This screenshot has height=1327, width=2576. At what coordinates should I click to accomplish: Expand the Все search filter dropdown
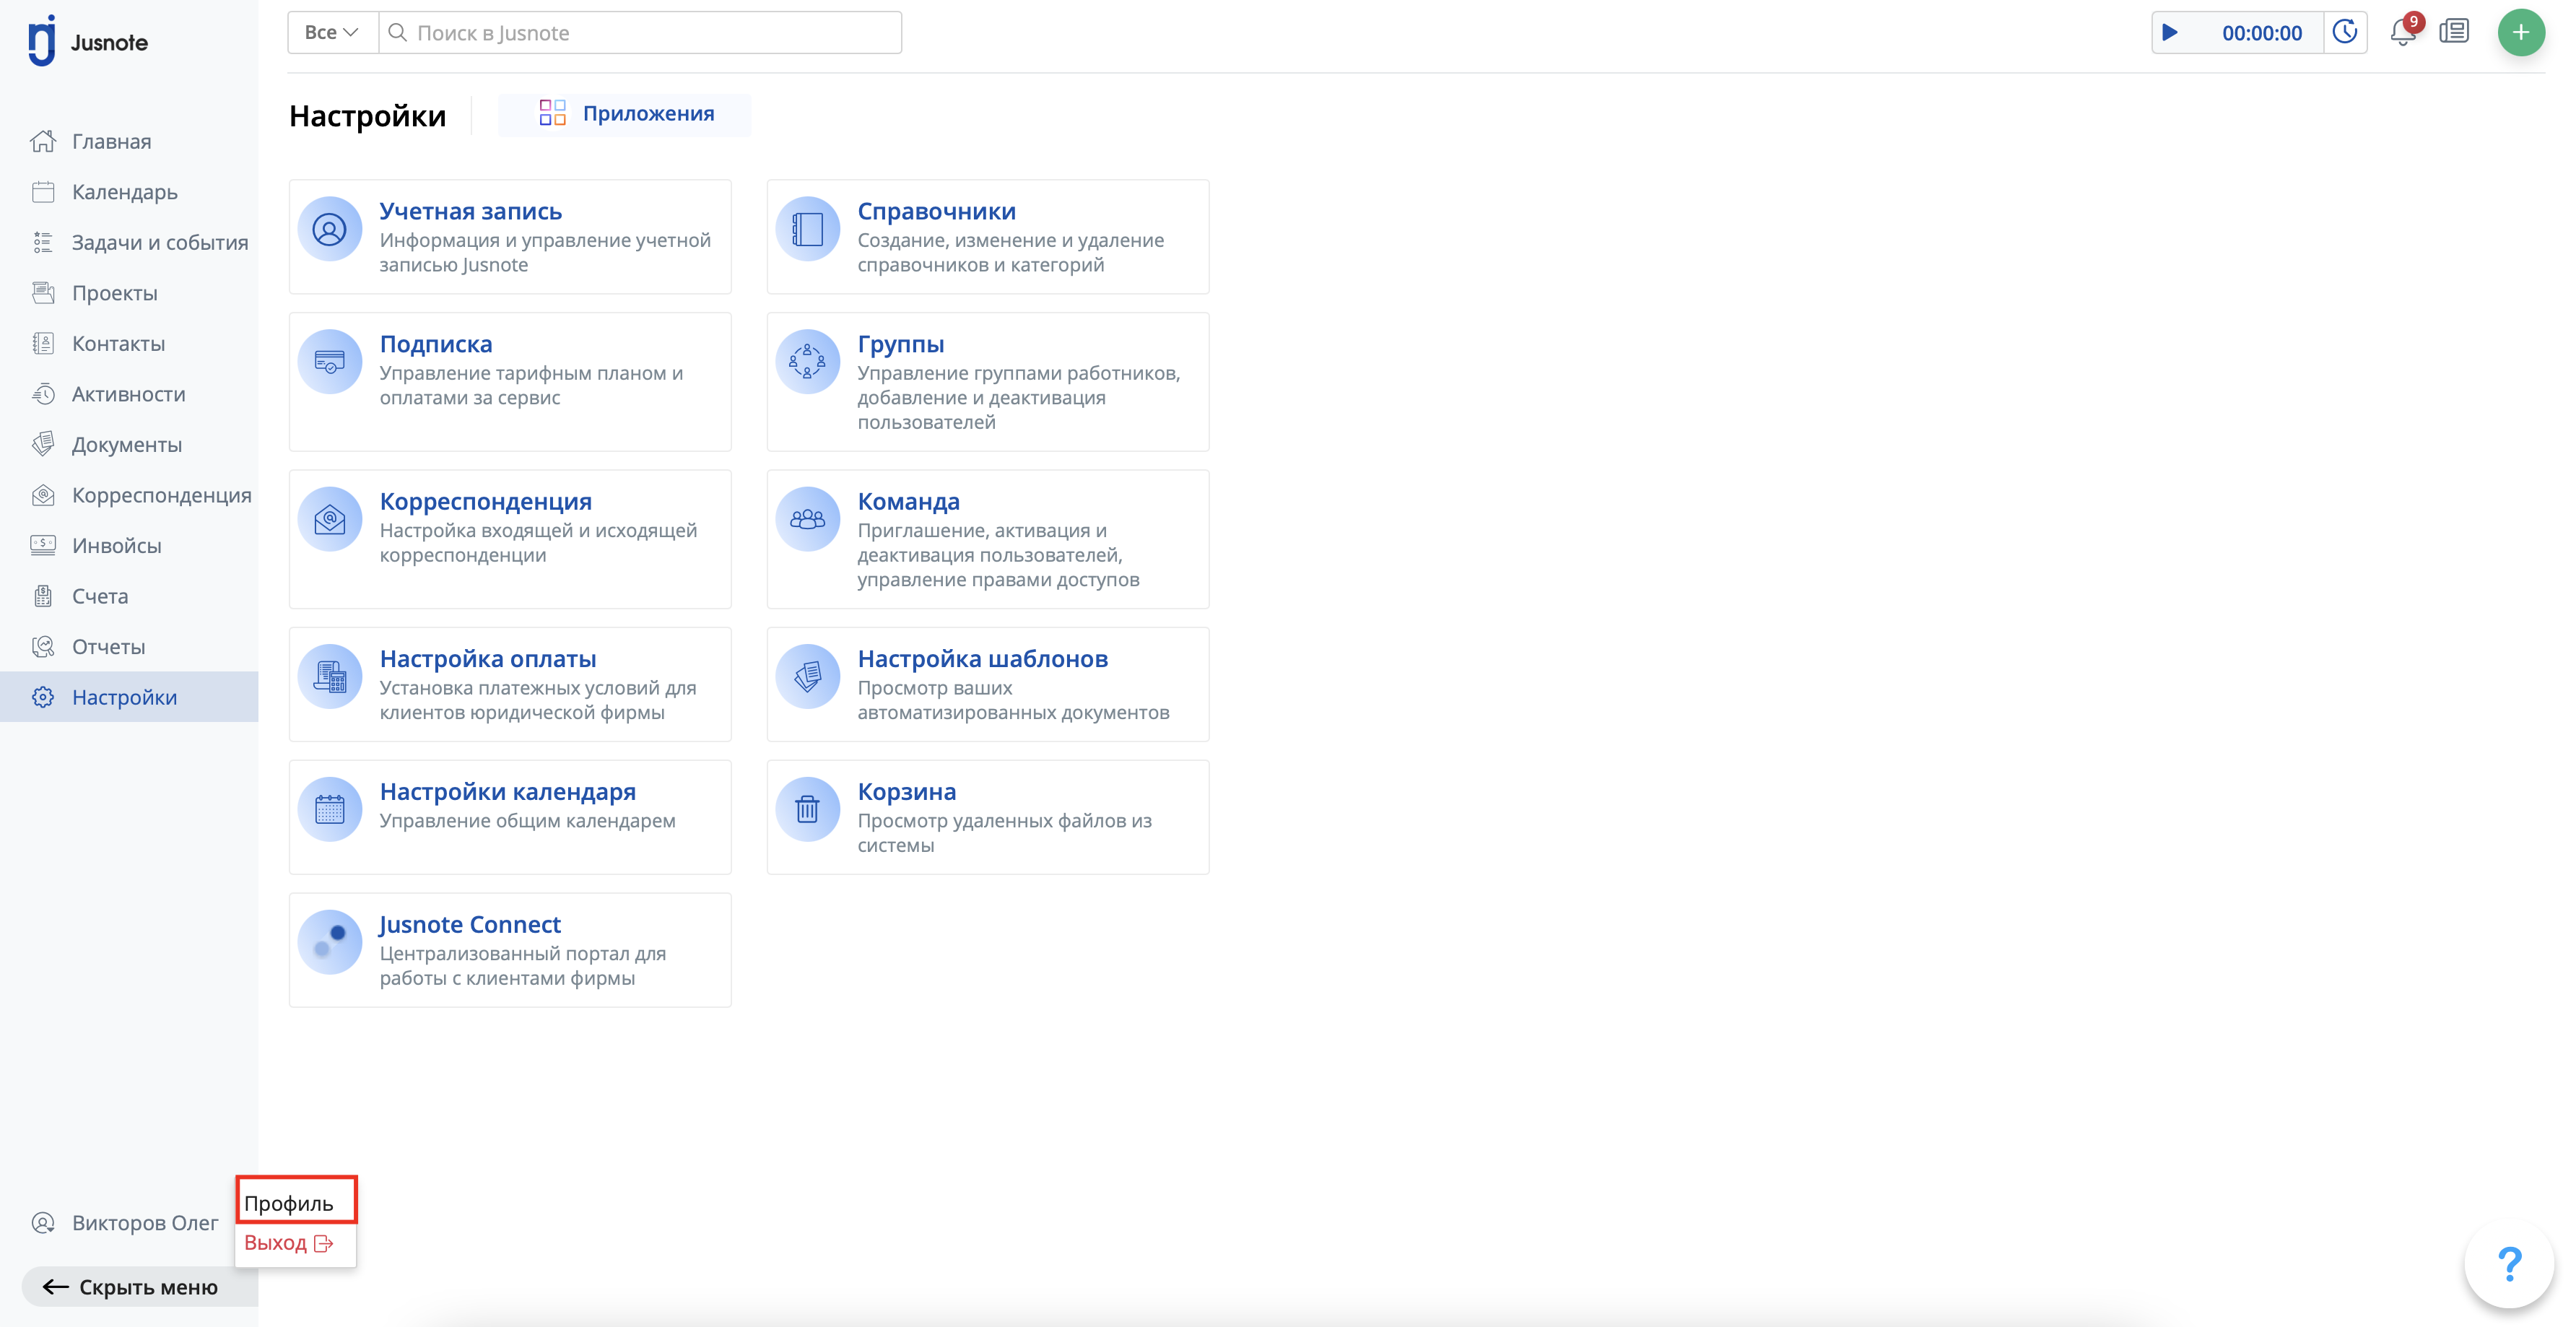332,32
